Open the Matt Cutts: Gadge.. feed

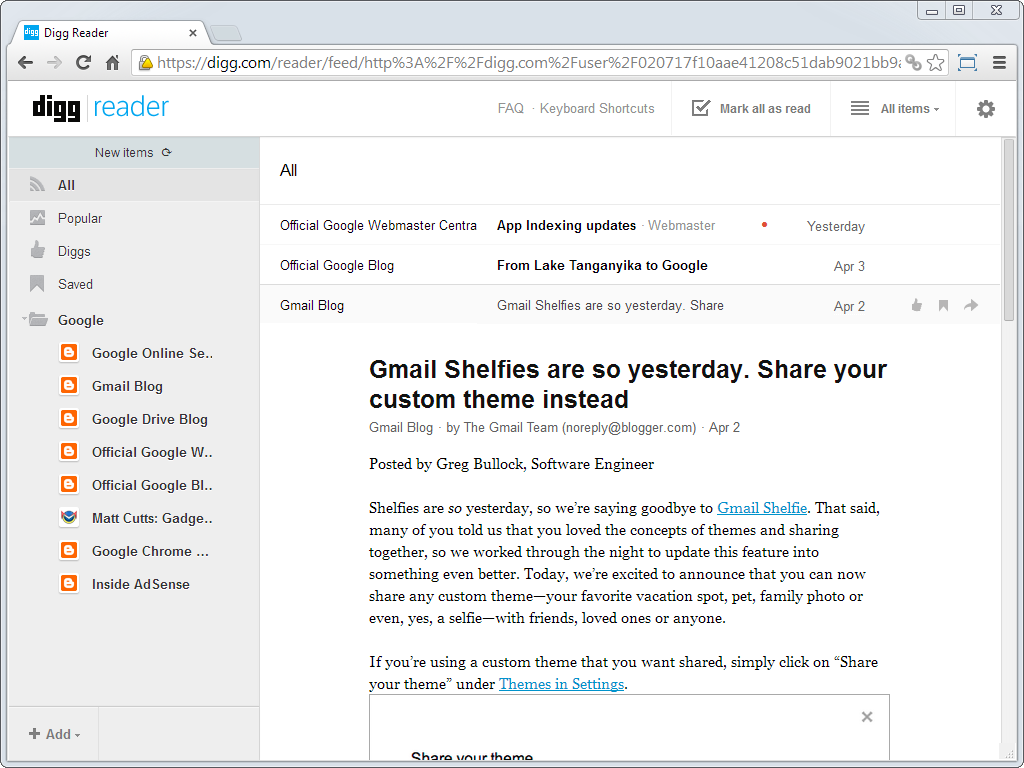pos(152,518)
